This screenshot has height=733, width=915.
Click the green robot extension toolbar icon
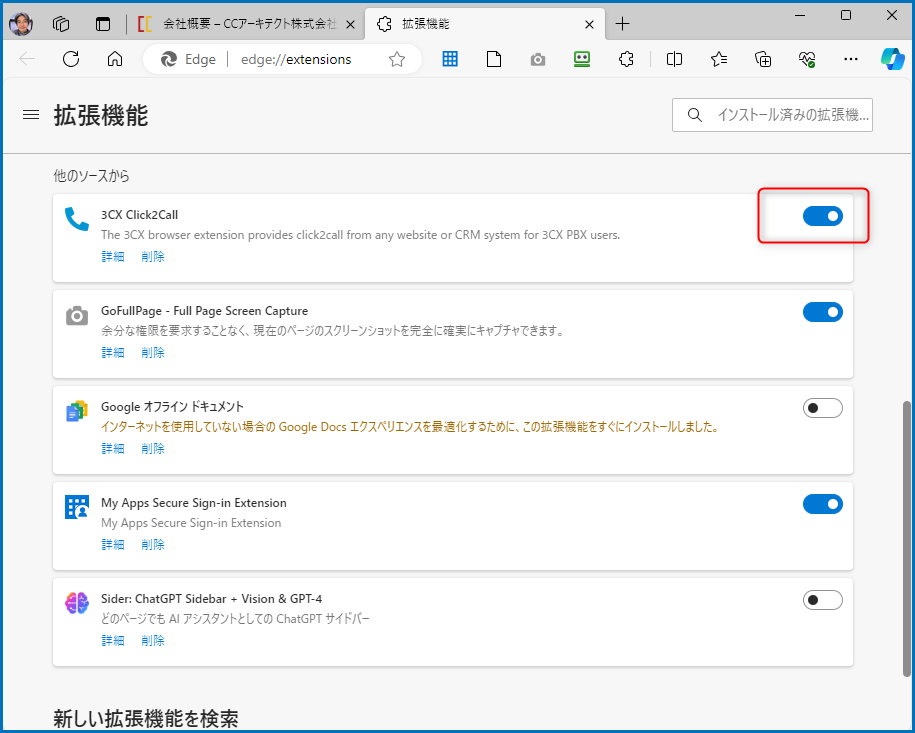click(582, 59)
